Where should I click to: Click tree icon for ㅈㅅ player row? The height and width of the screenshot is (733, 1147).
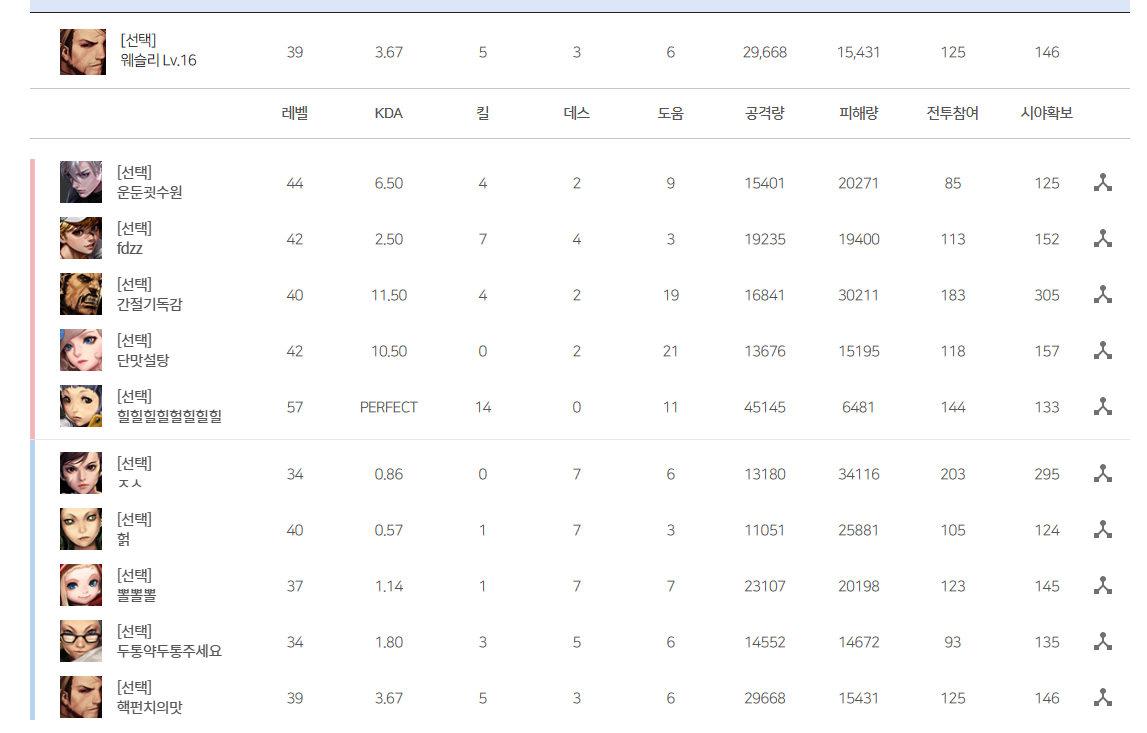[x=1102, y=474]
